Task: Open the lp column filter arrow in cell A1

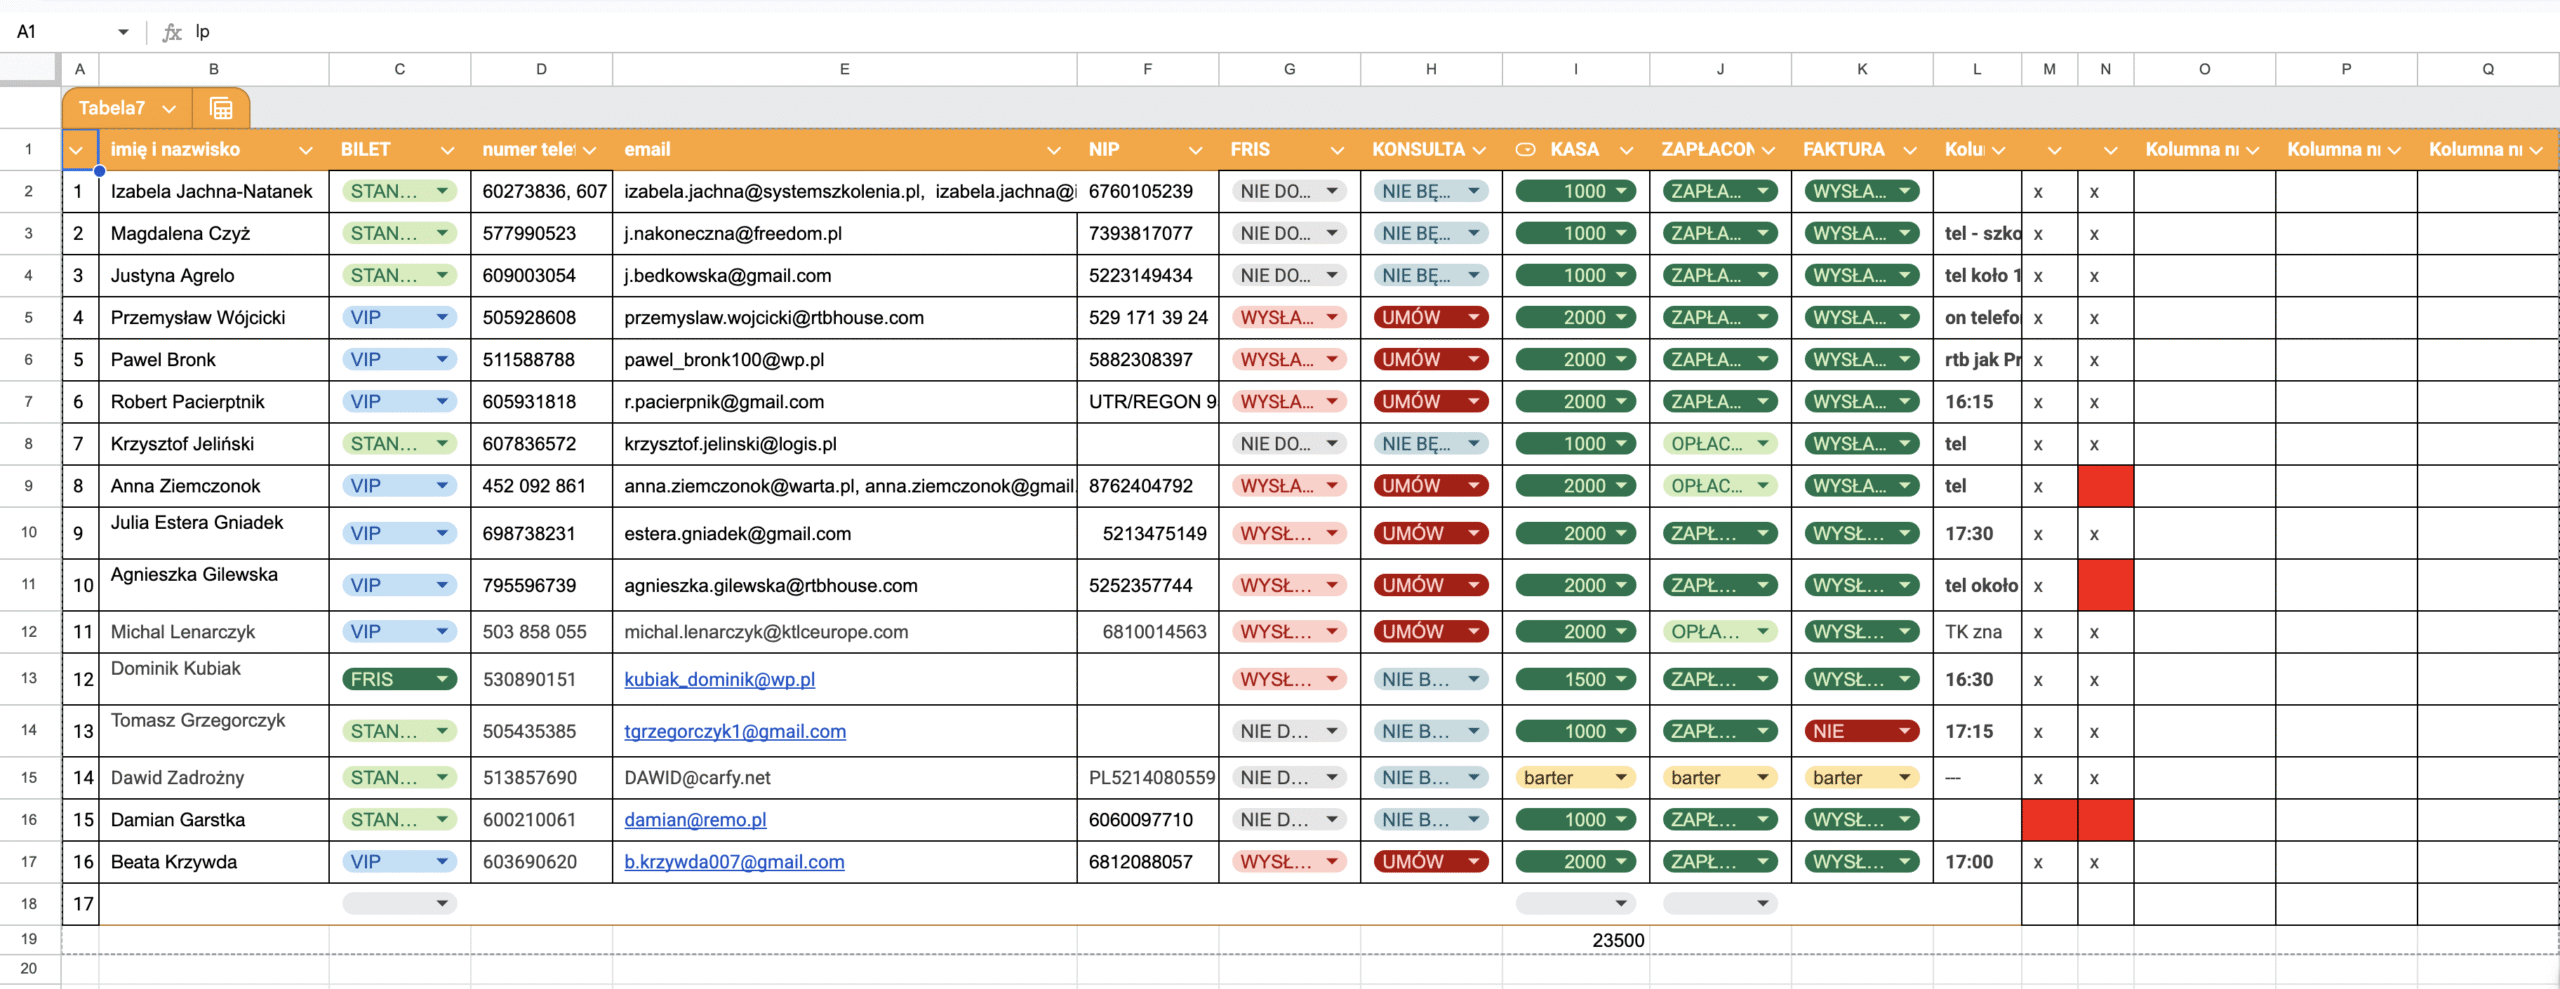Action: [76, 150]
